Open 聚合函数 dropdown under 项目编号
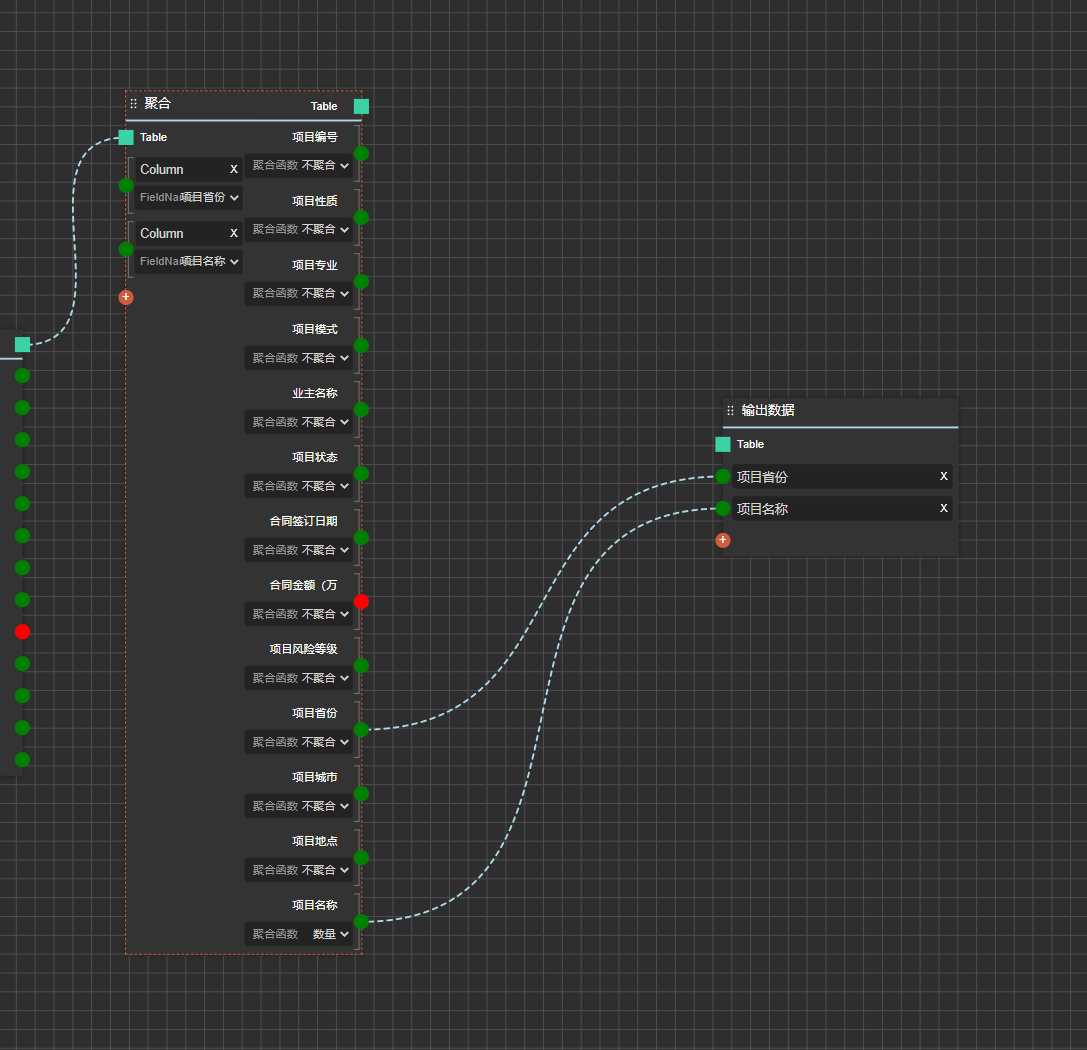 (x=299, y=165)
